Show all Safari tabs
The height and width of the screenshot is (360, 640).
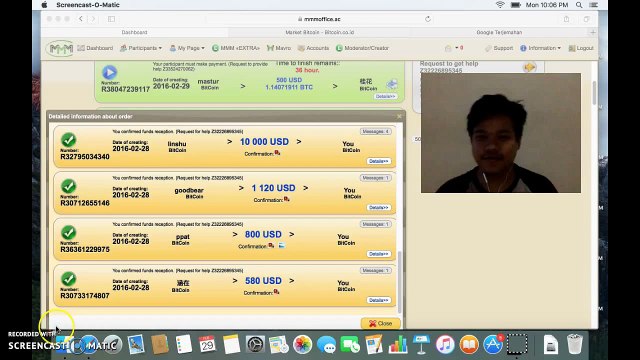pyautogui.click(x=587, y=19)
